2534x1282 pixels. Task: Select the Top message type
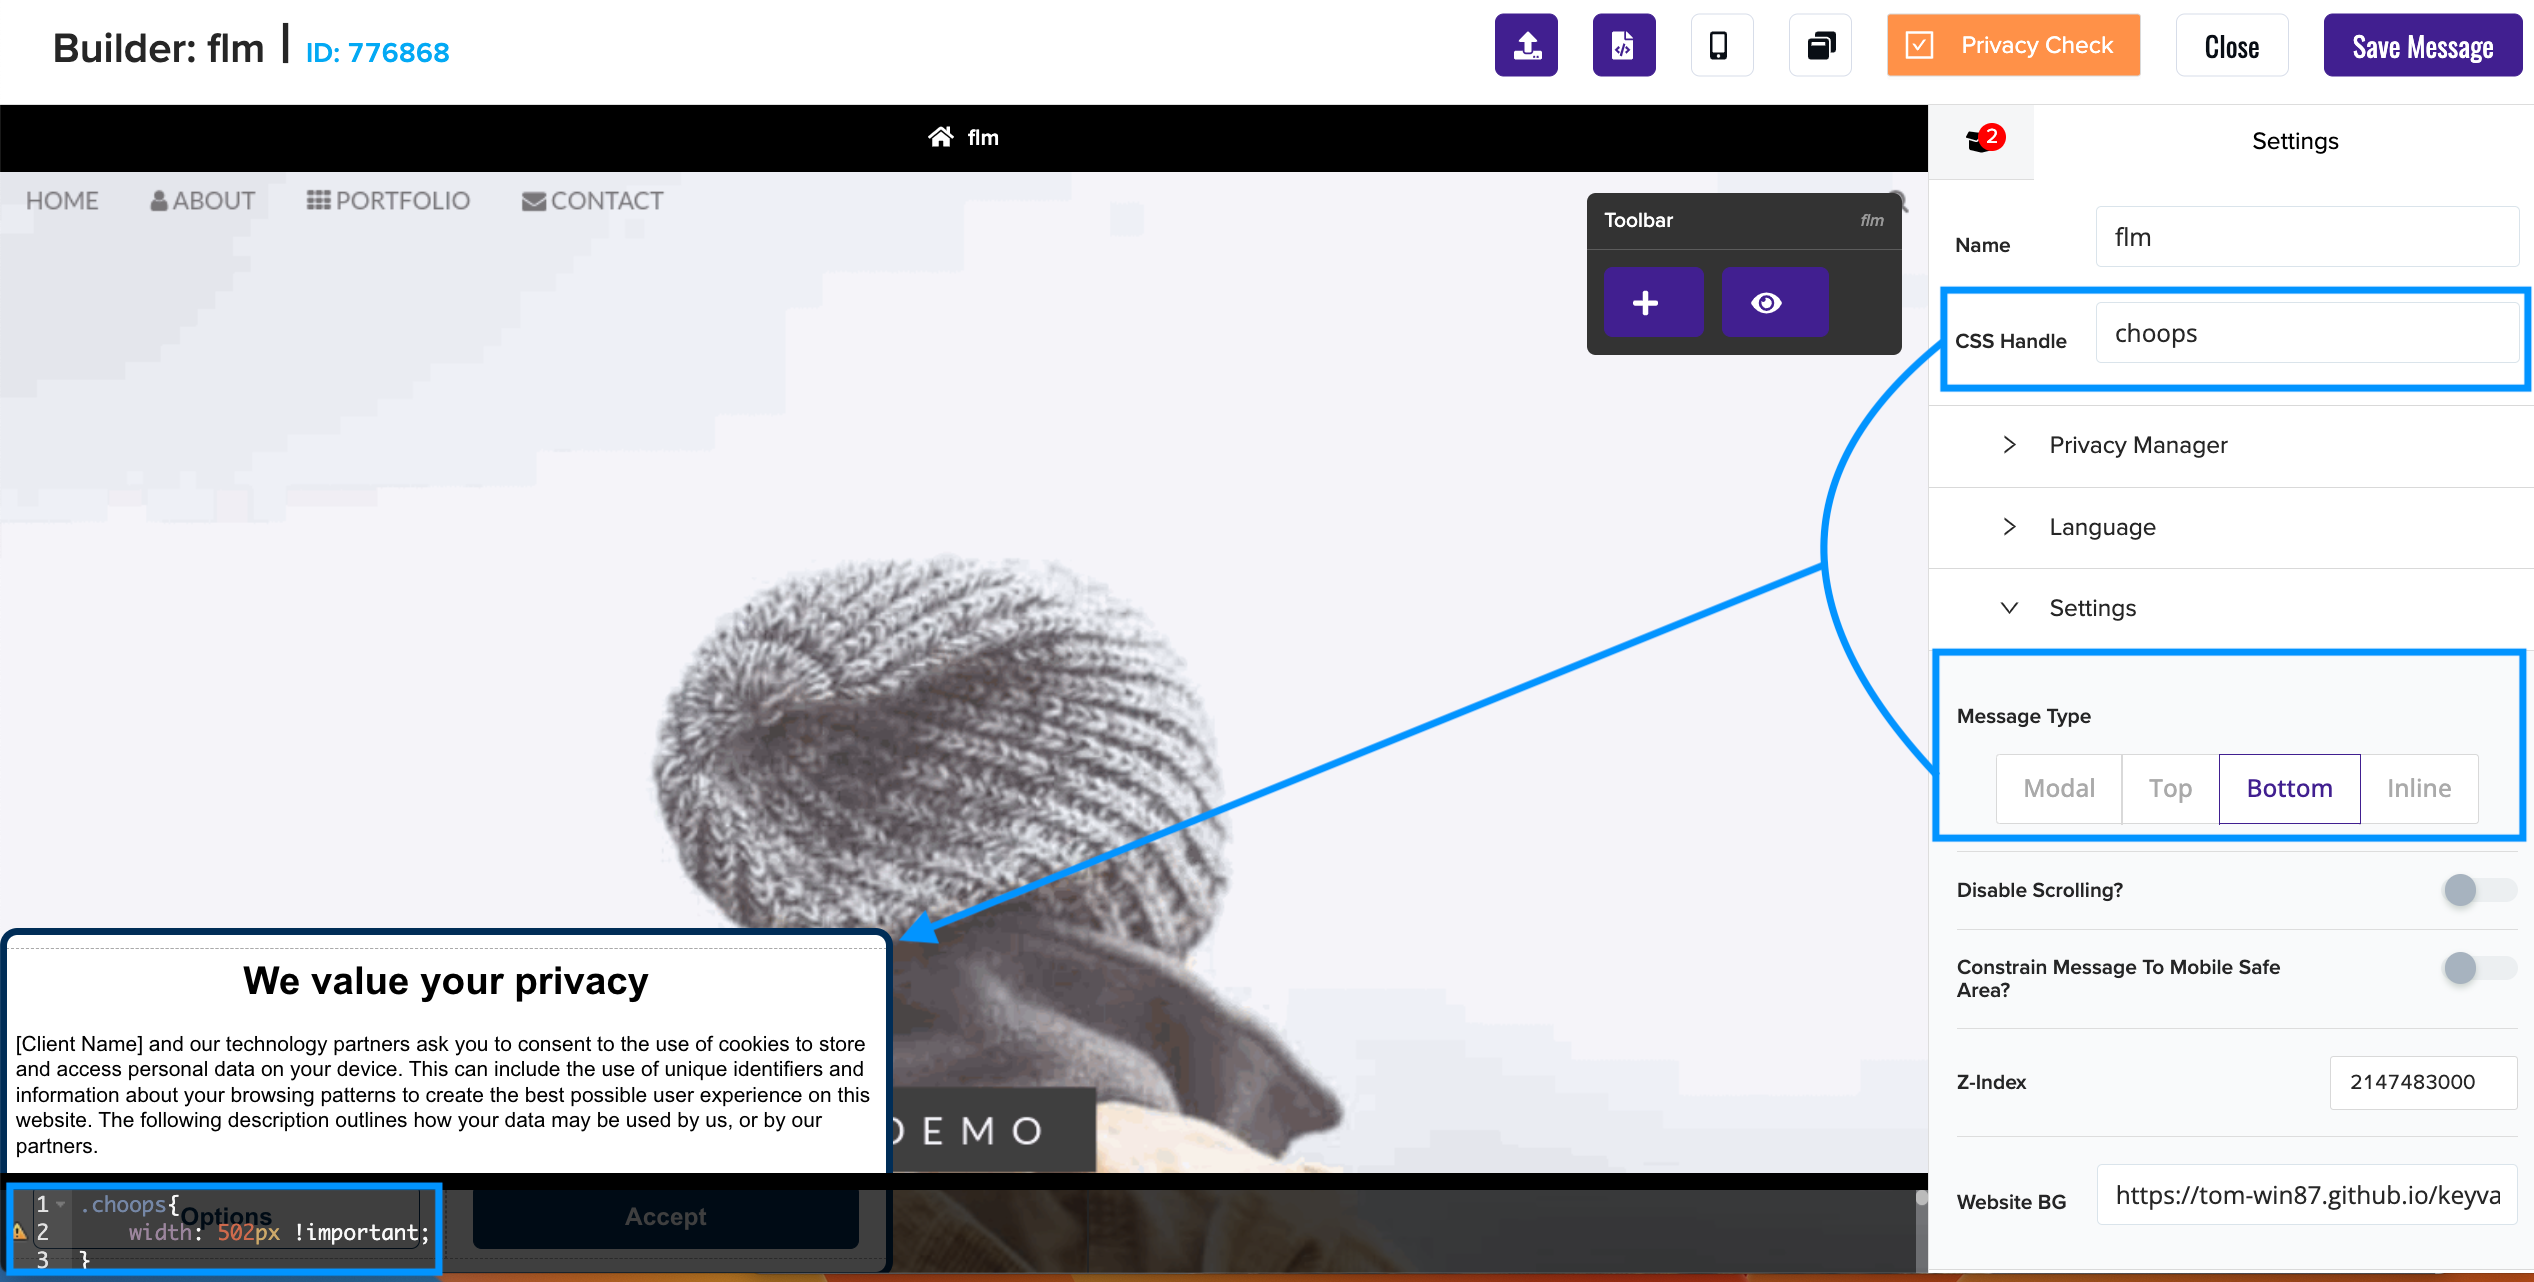(x=2170, y=789)
